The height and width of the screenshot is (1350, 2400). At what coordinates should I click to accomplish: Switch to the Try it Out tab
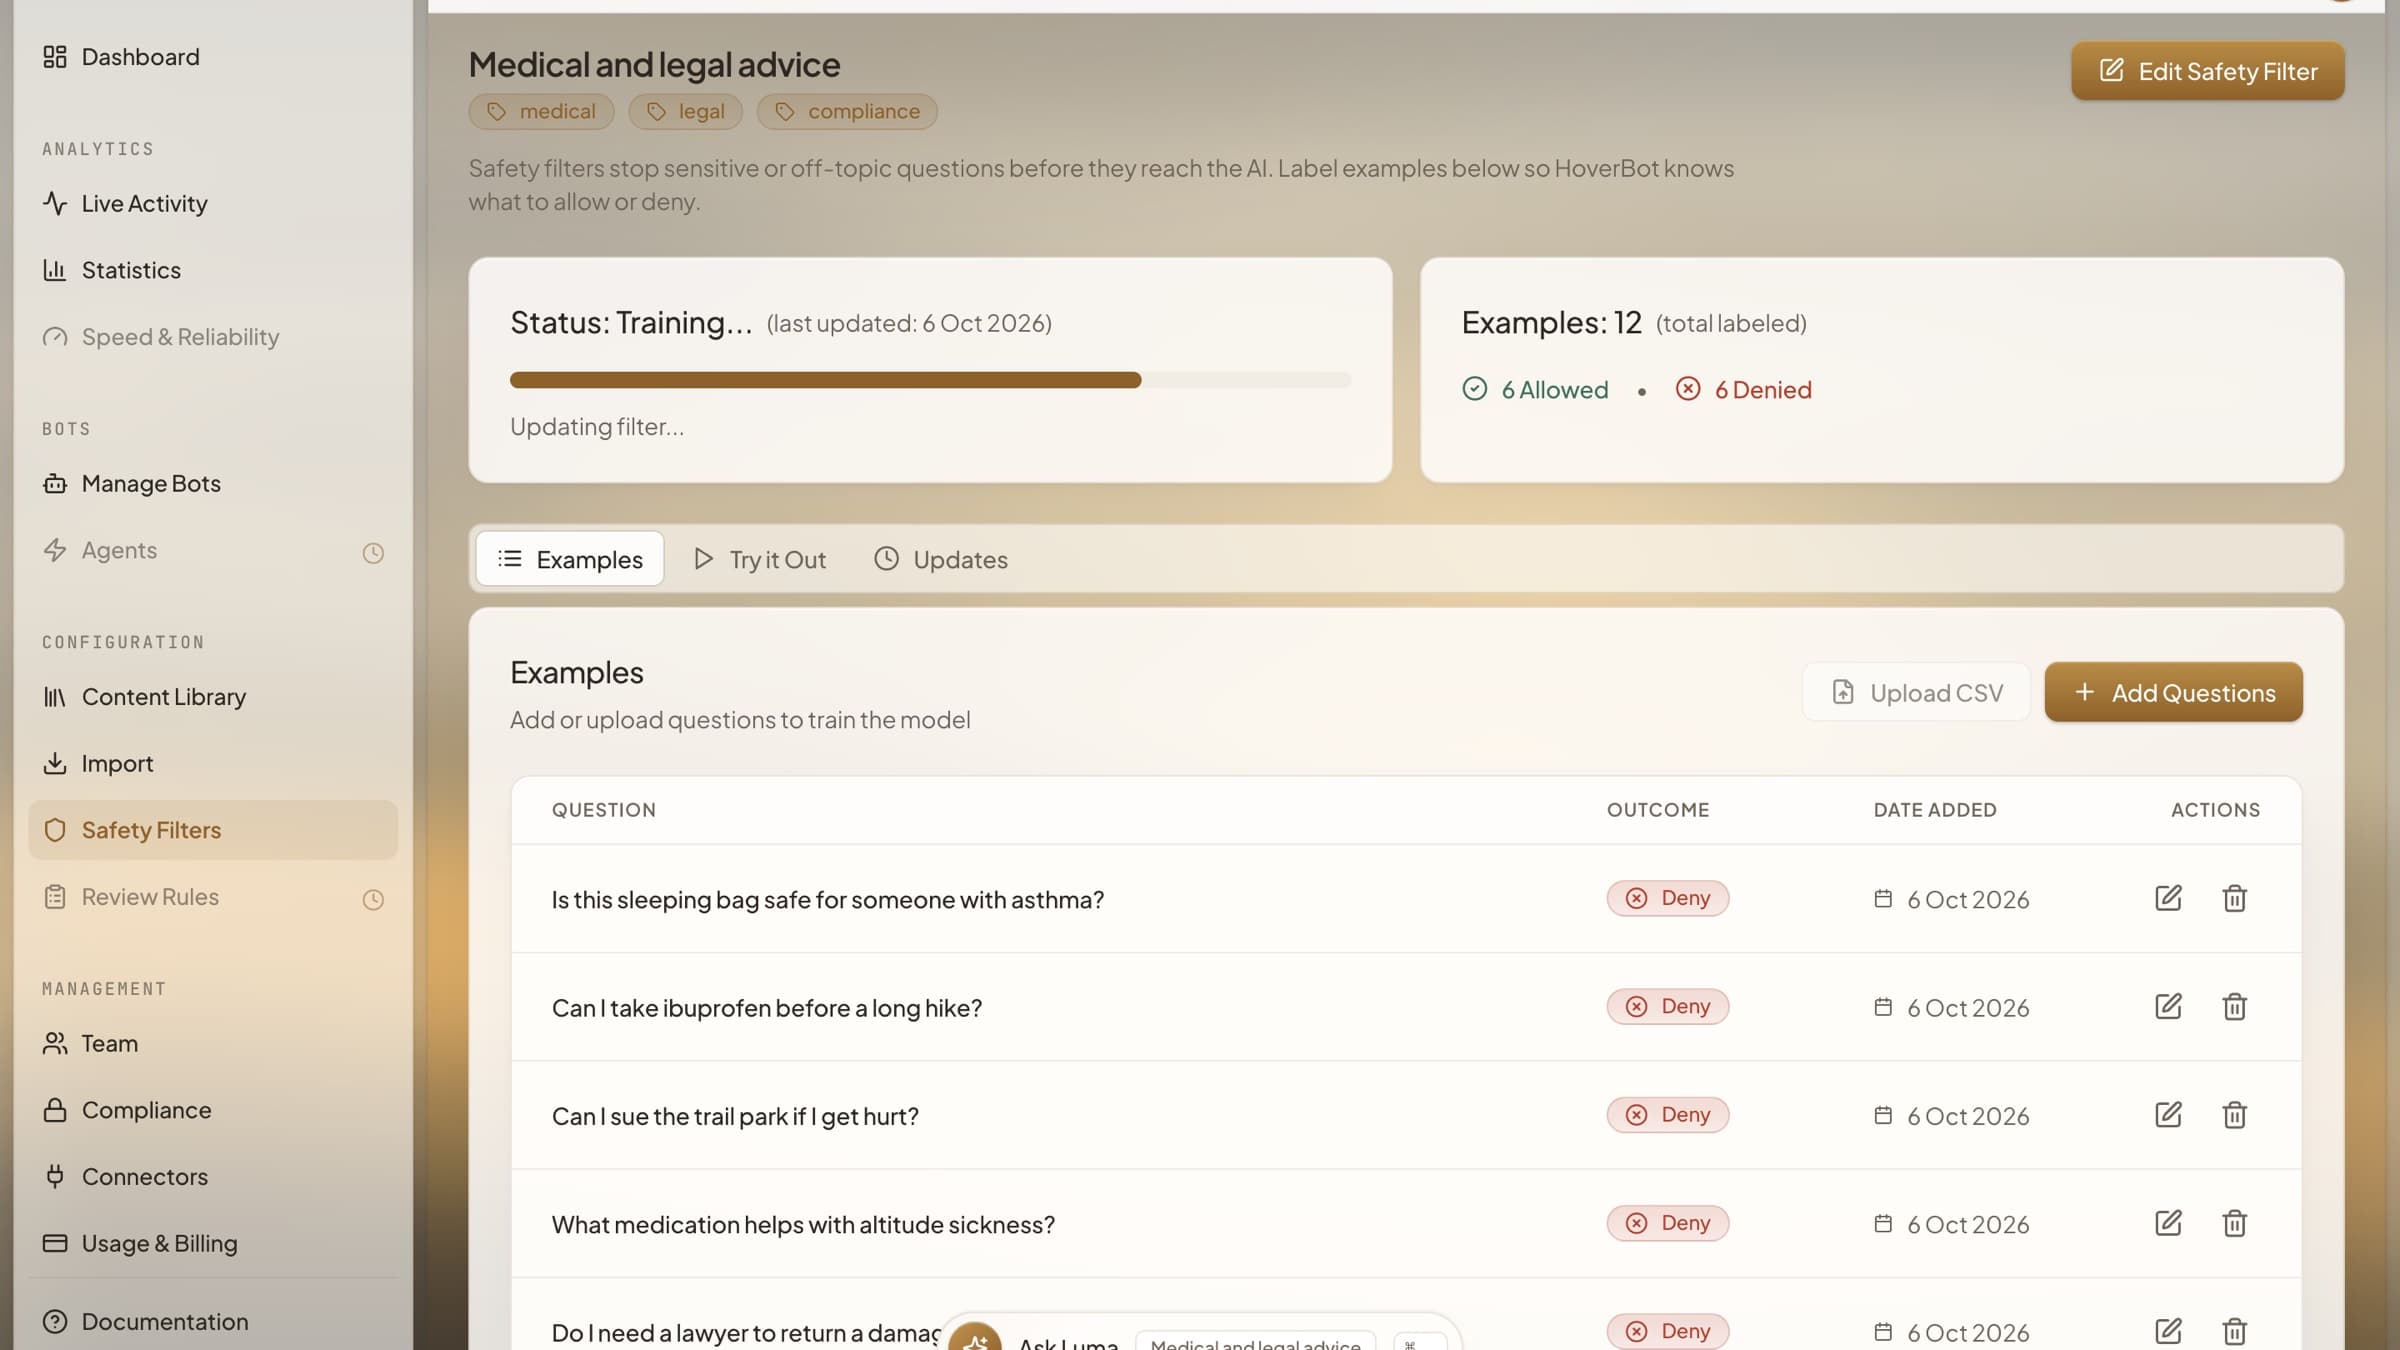pos(760,559)
